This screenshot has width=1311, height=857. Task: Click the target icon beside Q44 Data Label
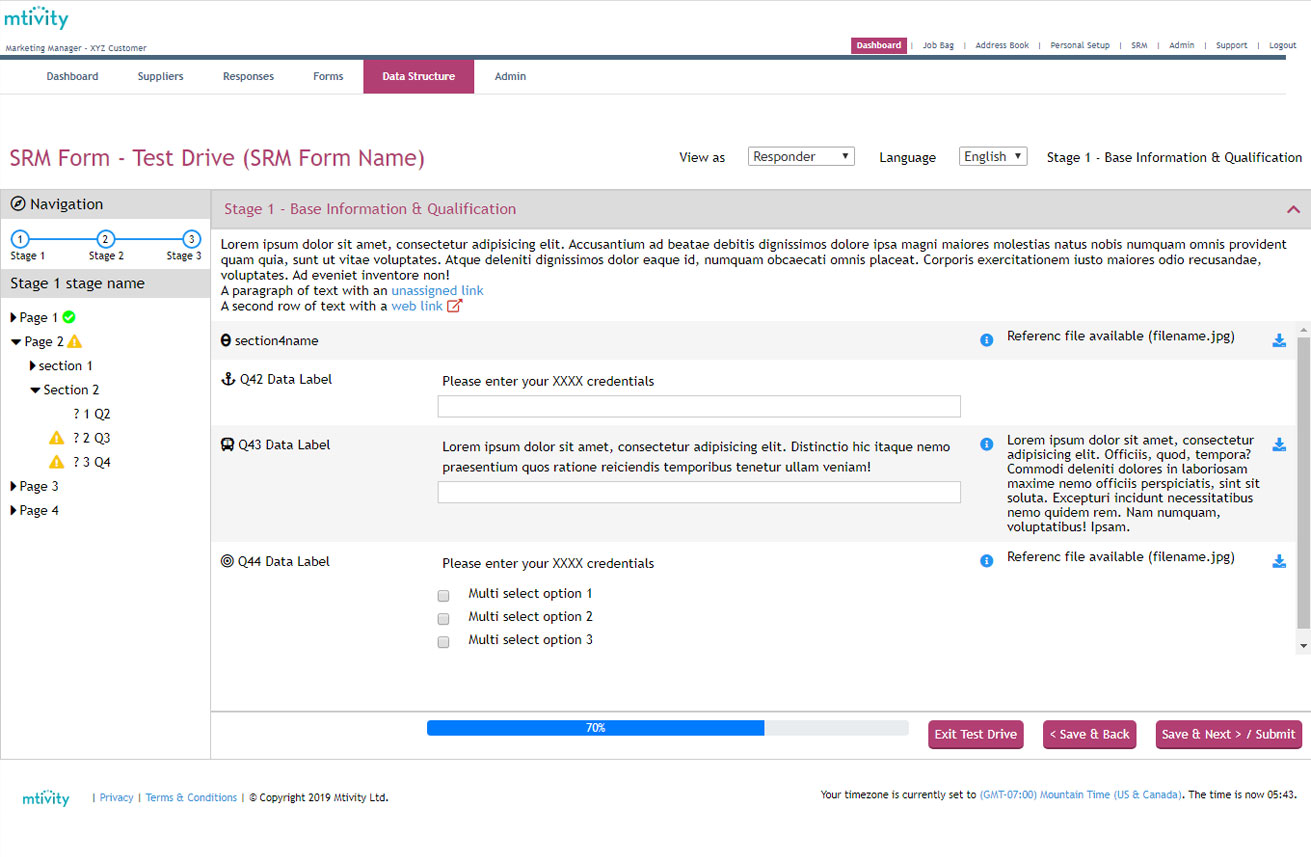227,561
